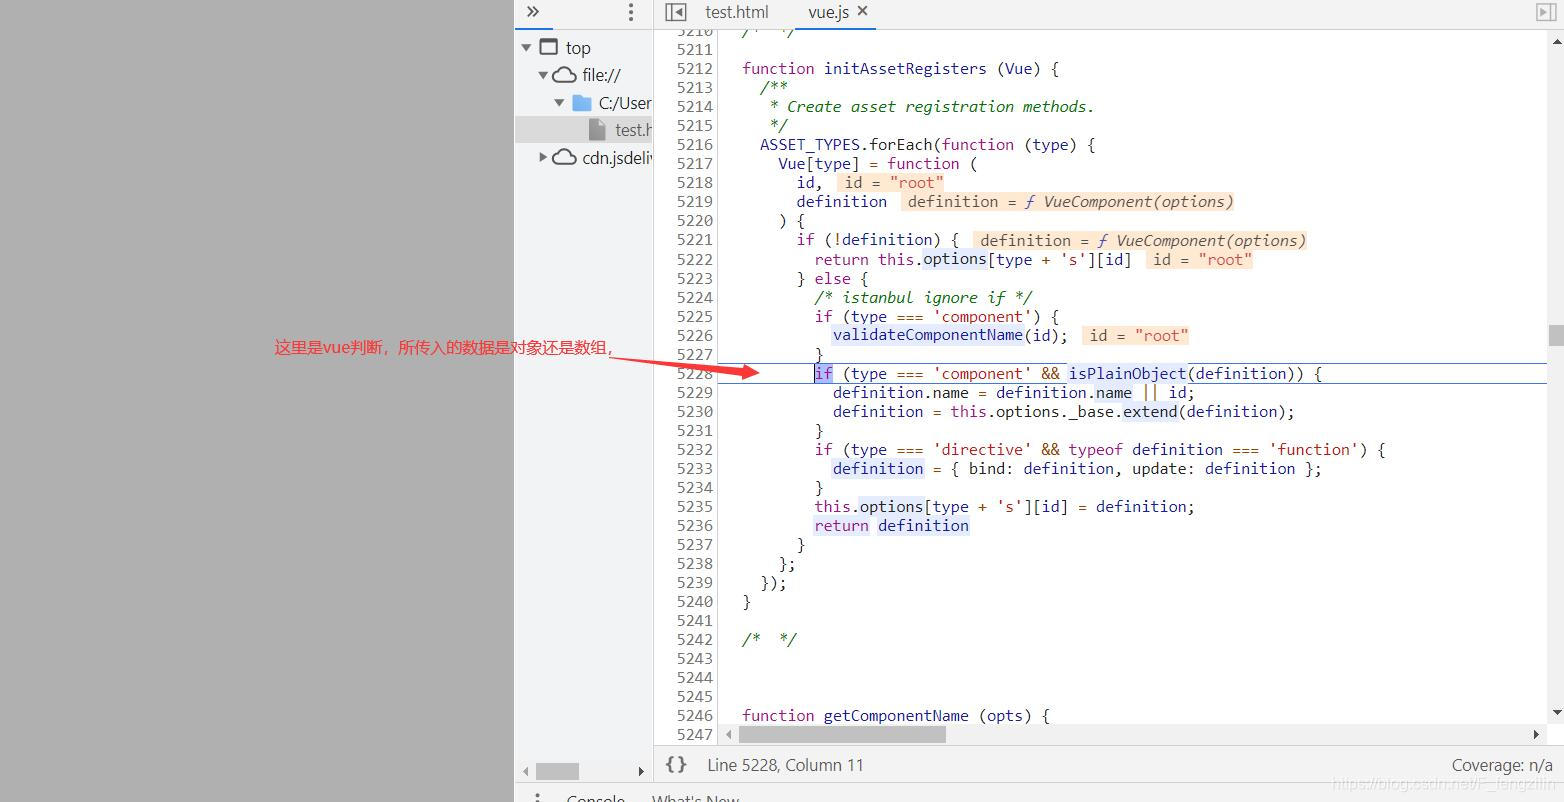
Task: Click the top frame icon
Action: click(x=548, y=47)
